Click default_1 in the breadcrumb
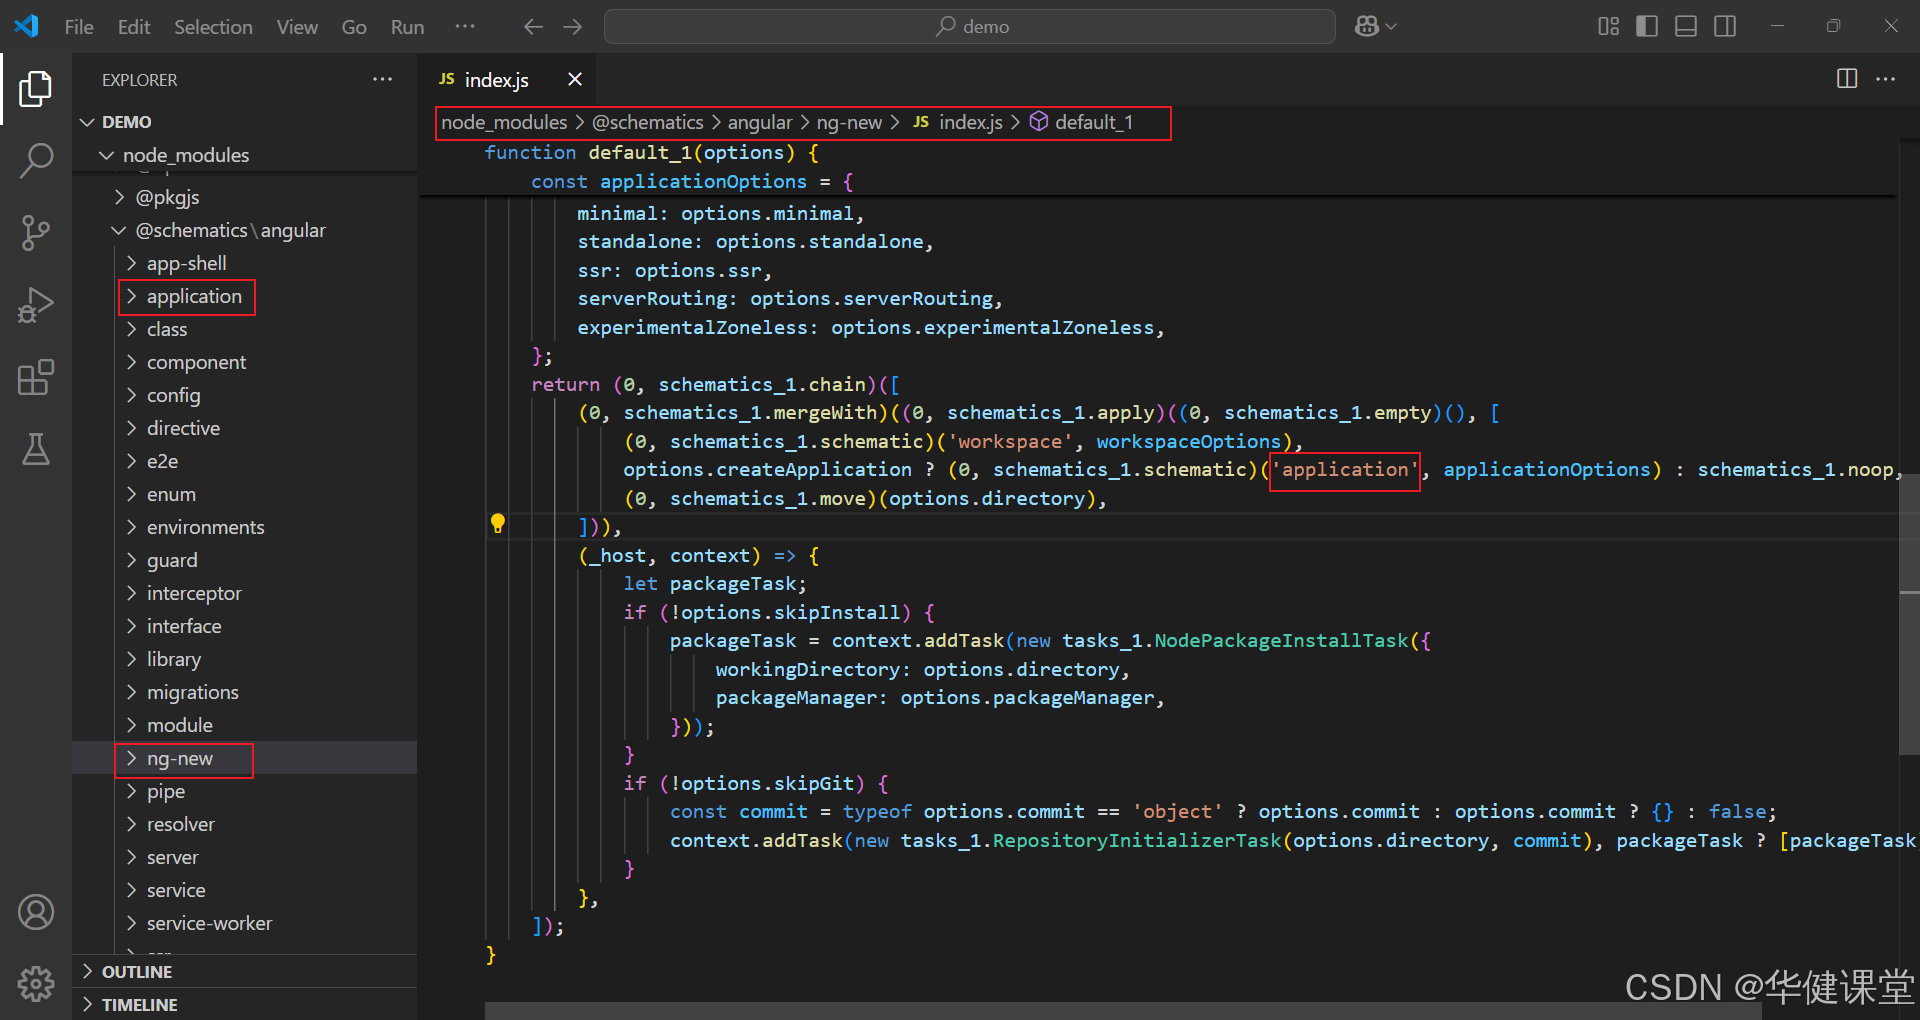 1094,122
